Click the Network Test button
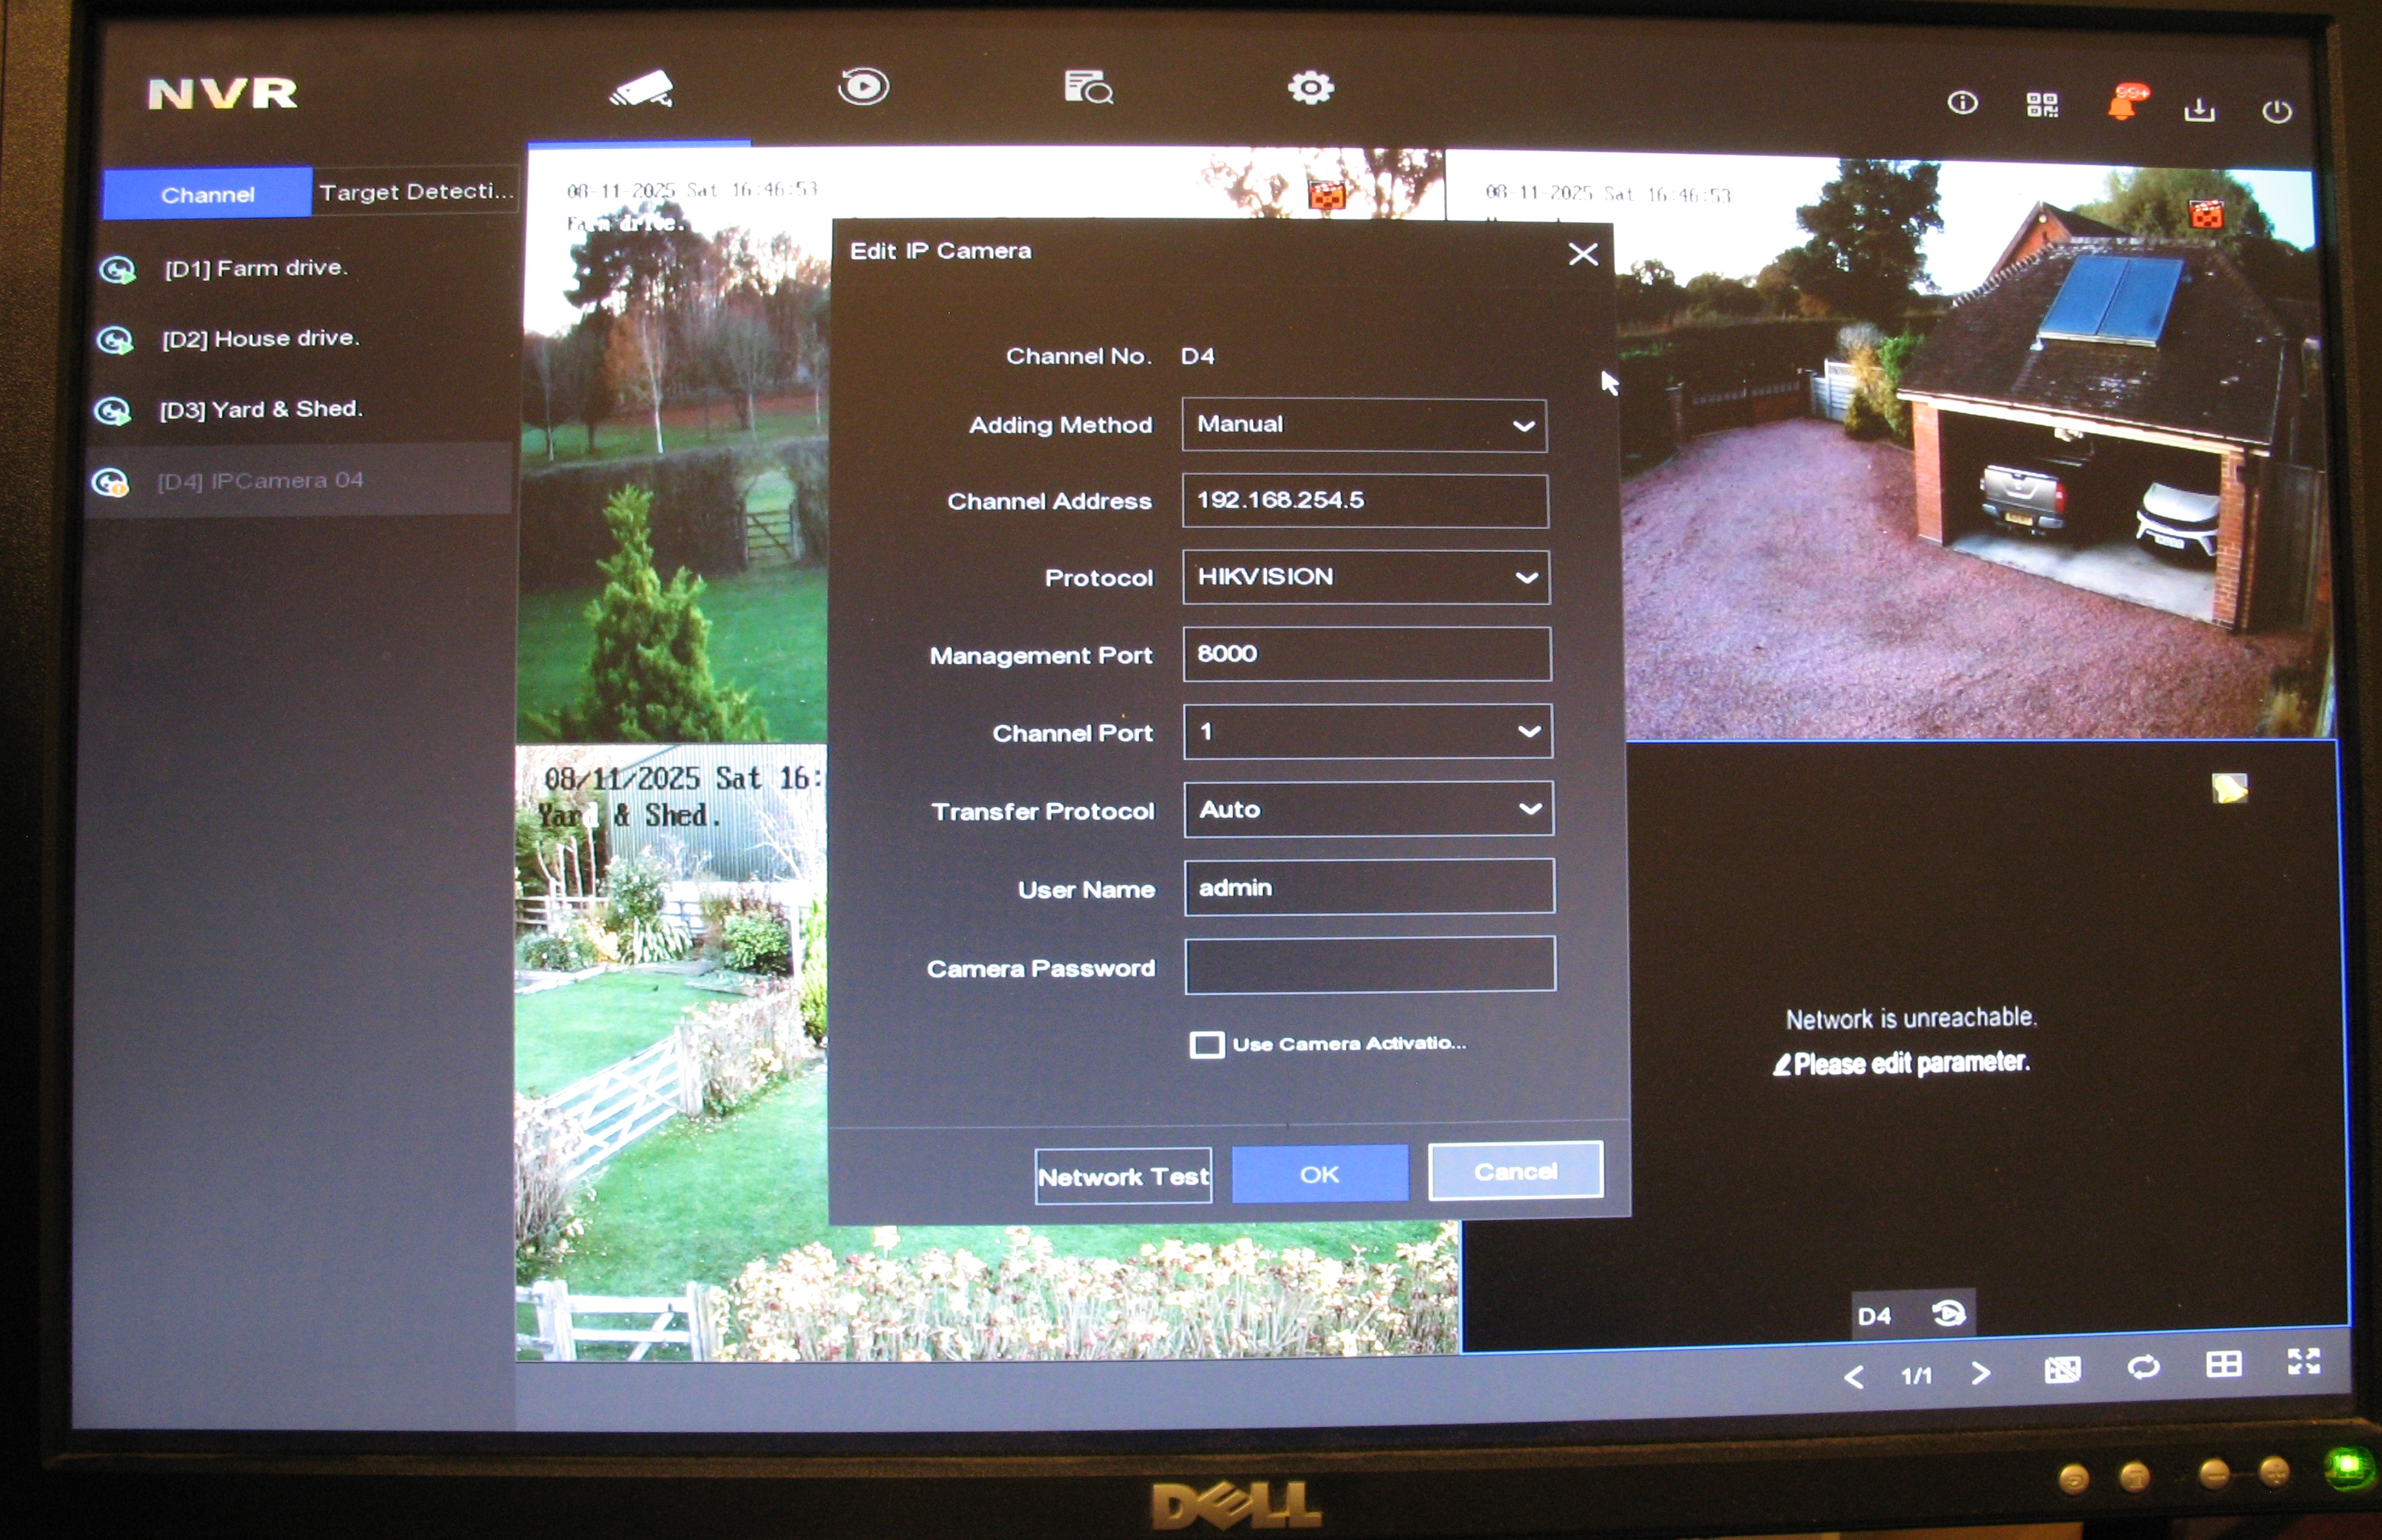The width and height of the screenshot is (2382, 1540). [x=1123, y=1176]
